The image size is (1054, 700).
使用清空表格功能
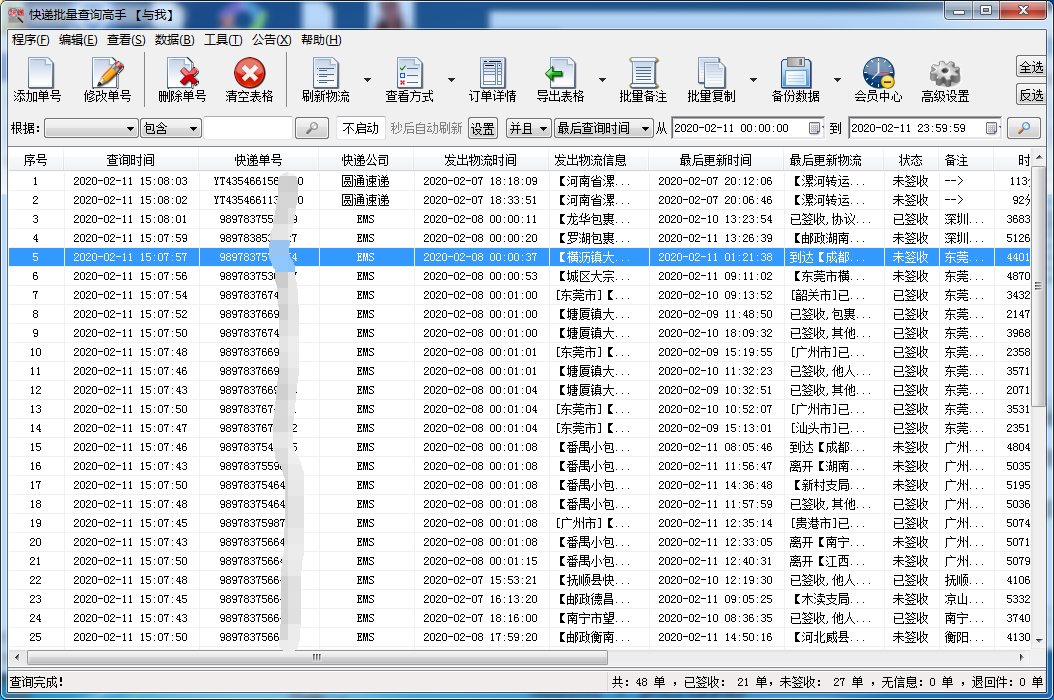(x=249, y=80)
